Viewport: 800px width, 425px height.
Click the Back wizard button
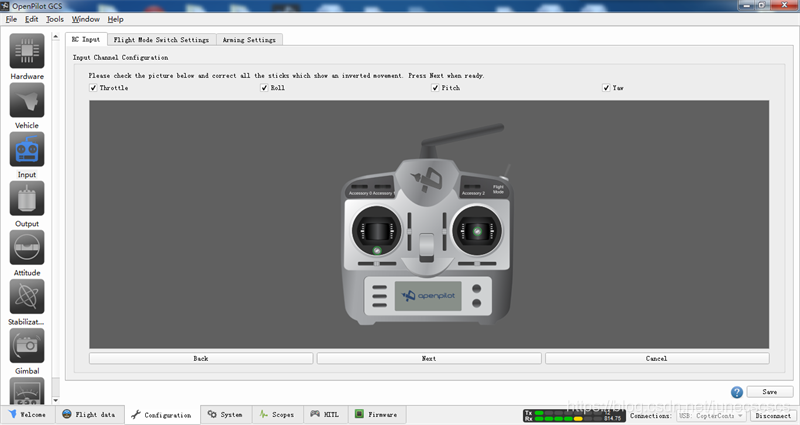pyautogui.click(x=201, y=359)
